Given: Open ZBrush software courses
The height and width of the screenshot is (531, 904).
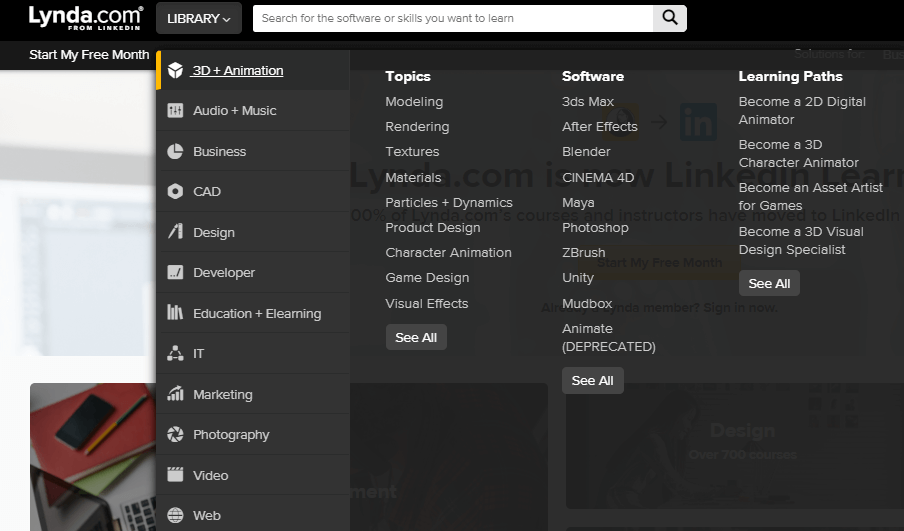Looking at the screenshot, I should tap(583, 253).
